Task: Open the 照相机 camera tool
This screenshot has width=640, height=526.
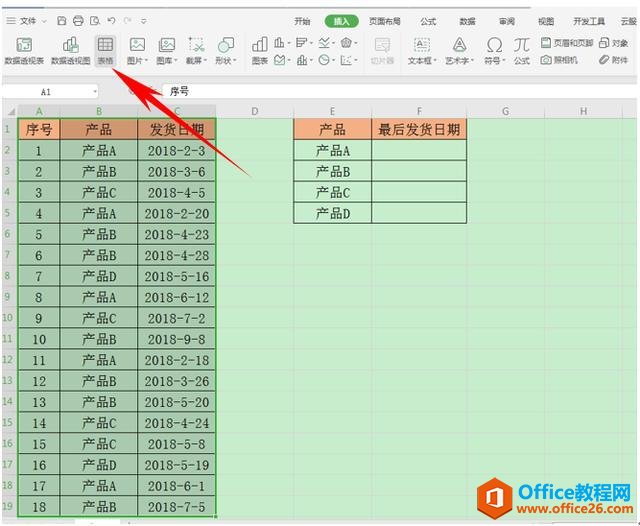Action: point(559,60)
